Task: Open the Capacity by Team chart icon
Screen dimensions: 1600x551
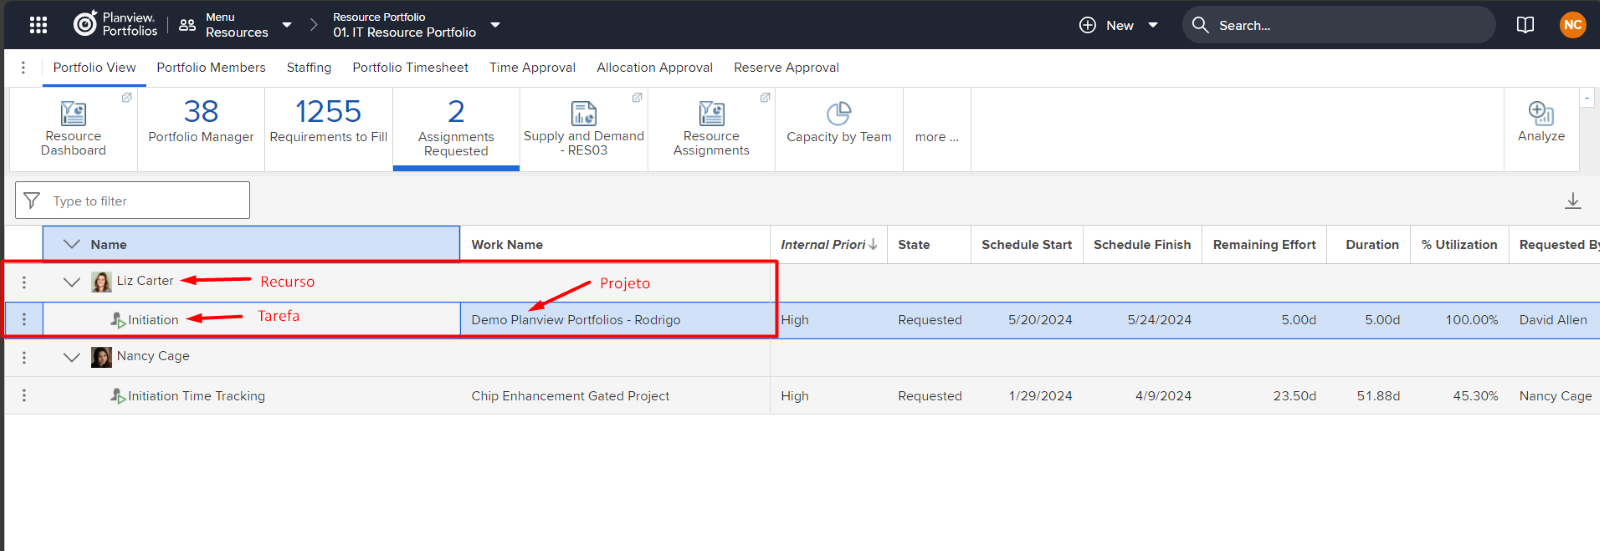Action: coord(839,113)
